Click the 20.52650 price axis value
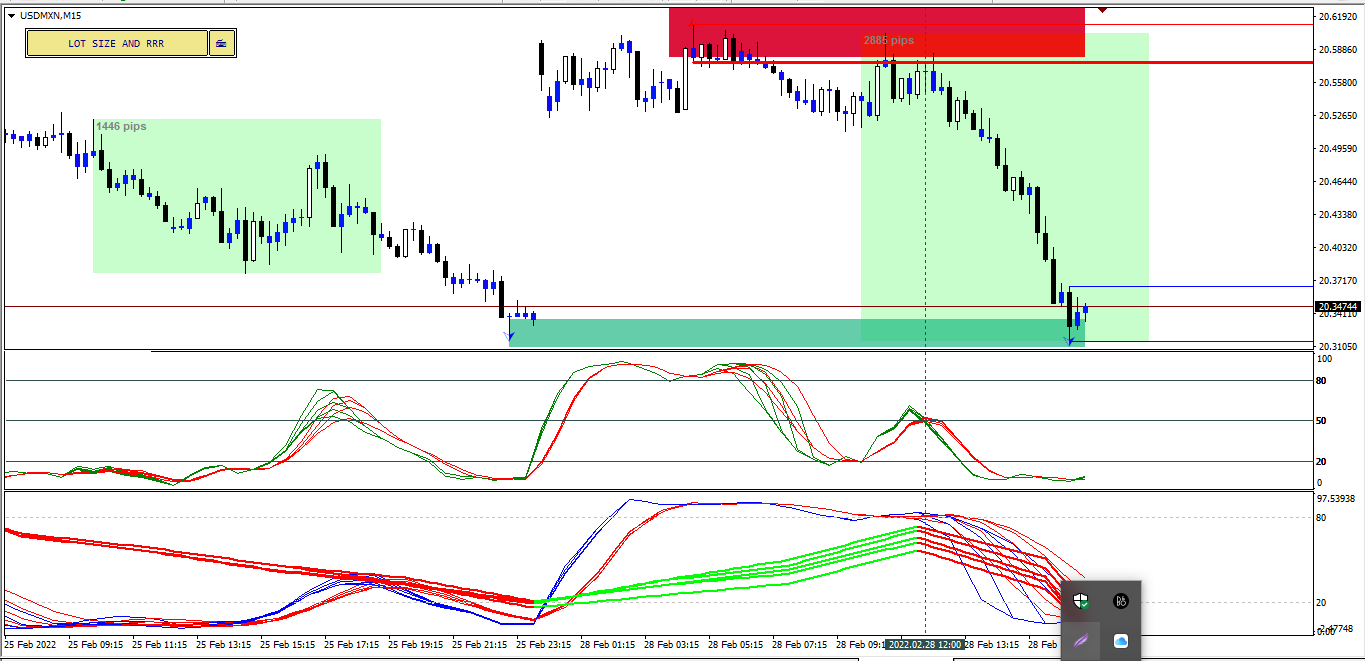 point(1338,116)
